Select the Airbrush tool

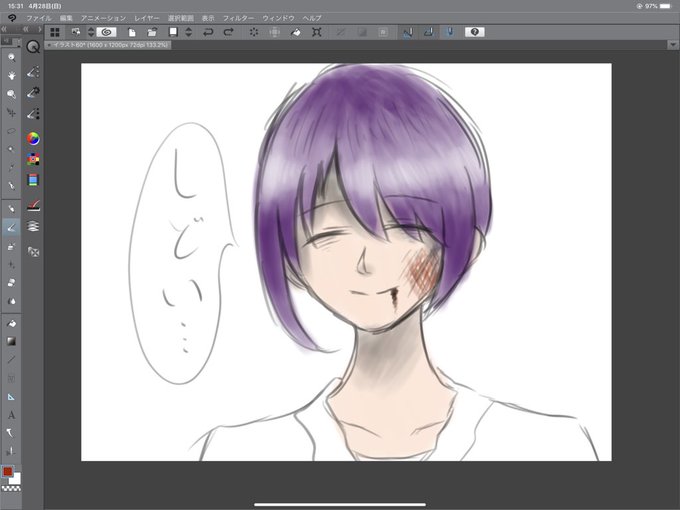[11, 246]
